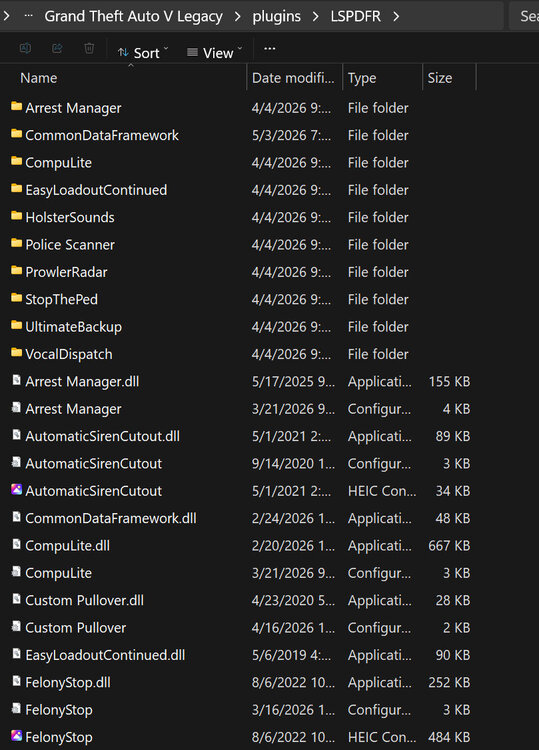This screenshot has height=750, width=539.
Task: Select VocalDispatch folder icon
Action: pyautogui.click(x=16, y=352)
